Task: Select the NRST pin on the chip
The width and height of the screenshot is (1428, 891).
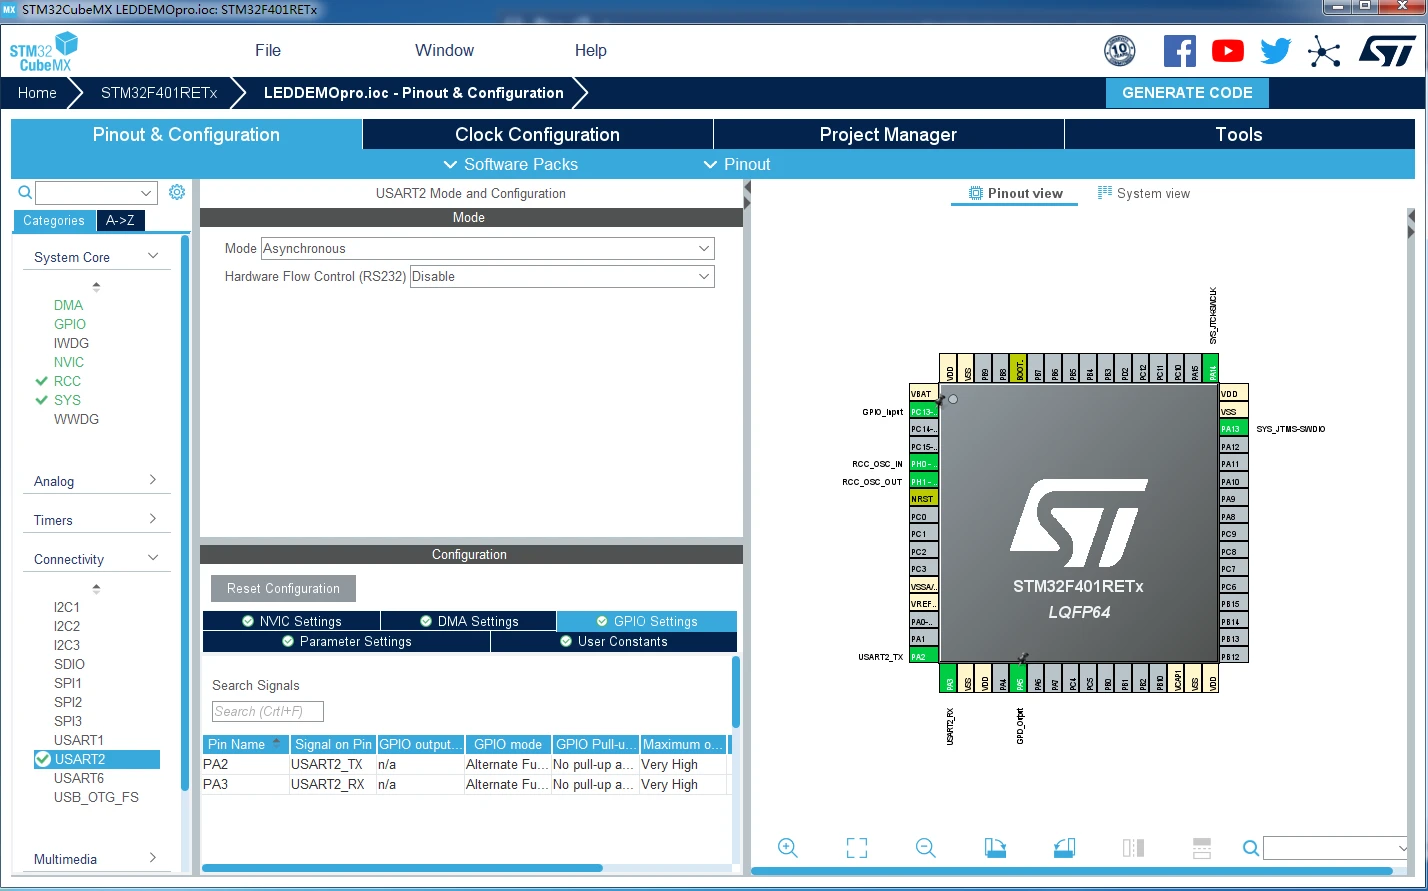Action: [924, 499]
